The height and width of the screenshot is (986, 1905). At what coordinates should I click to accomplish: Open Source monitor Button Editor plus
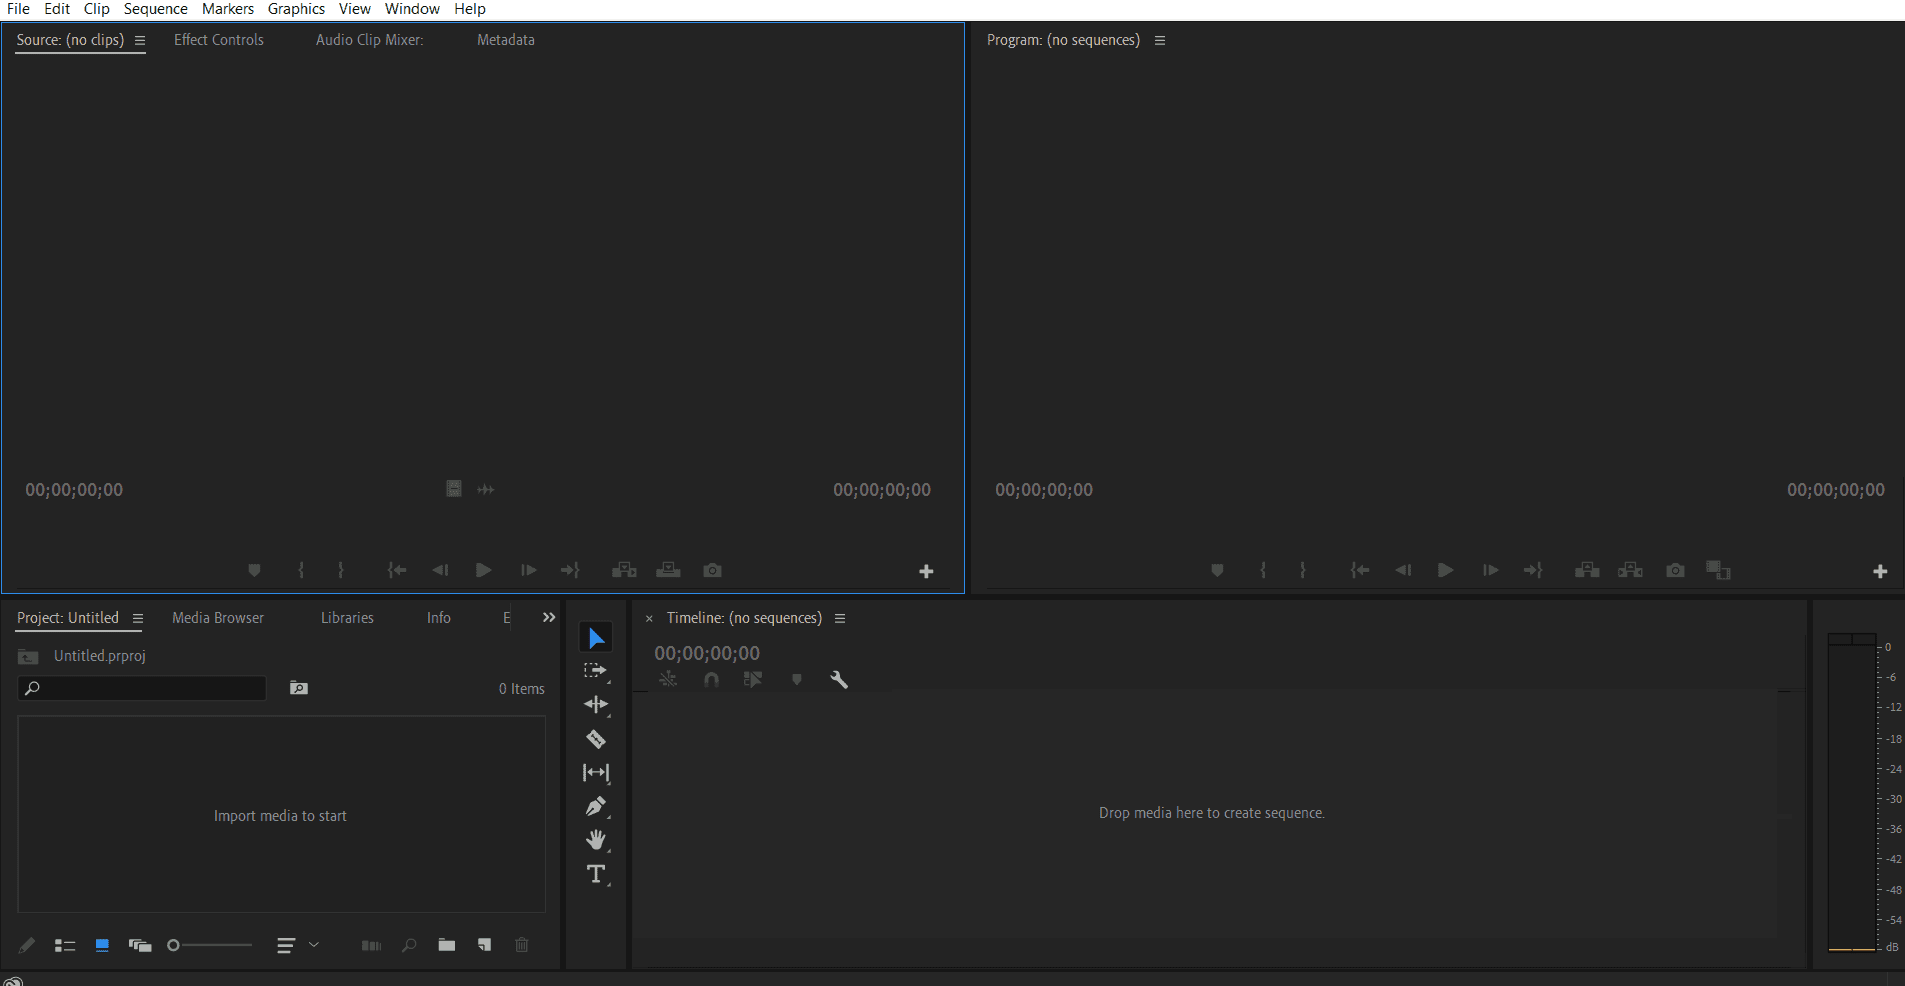coord(926,571)
